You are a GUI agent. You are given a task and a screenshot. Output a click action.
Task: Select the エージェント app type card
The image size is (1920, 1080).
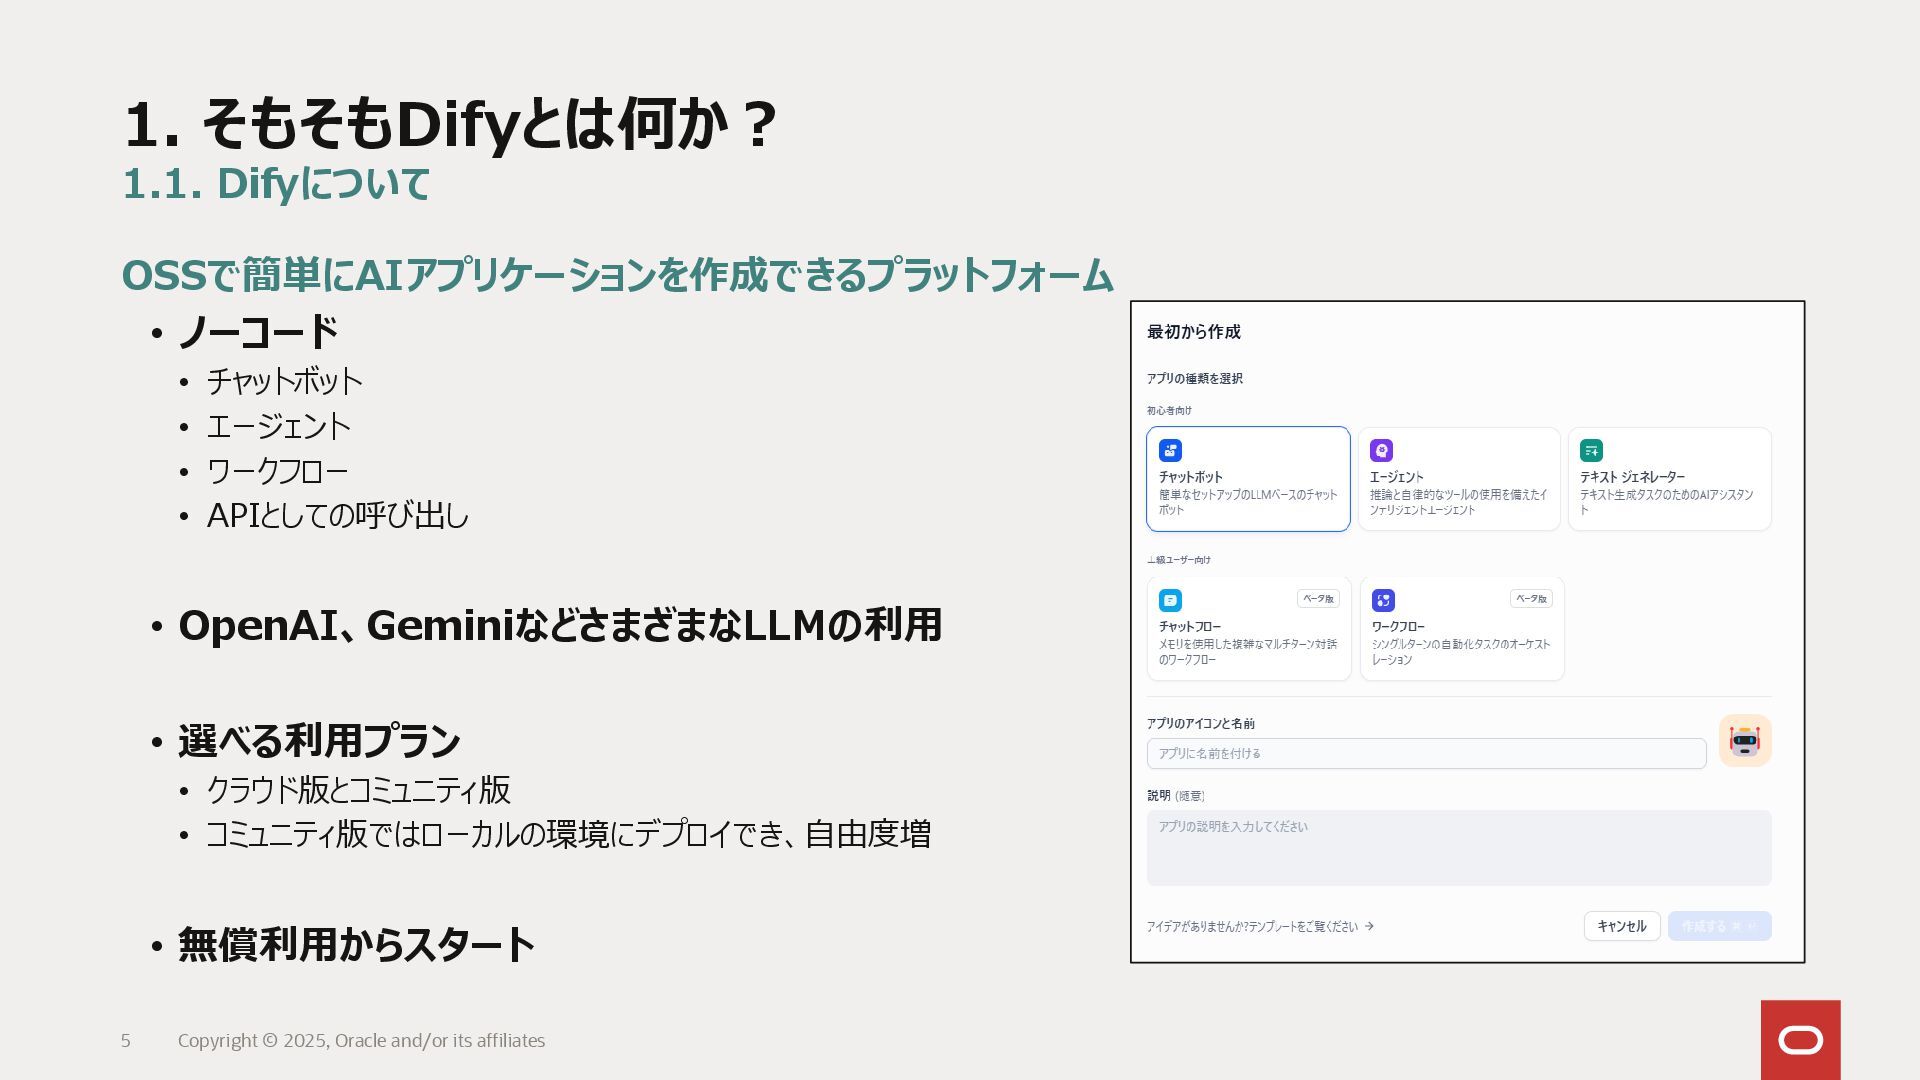[1459, 490]
